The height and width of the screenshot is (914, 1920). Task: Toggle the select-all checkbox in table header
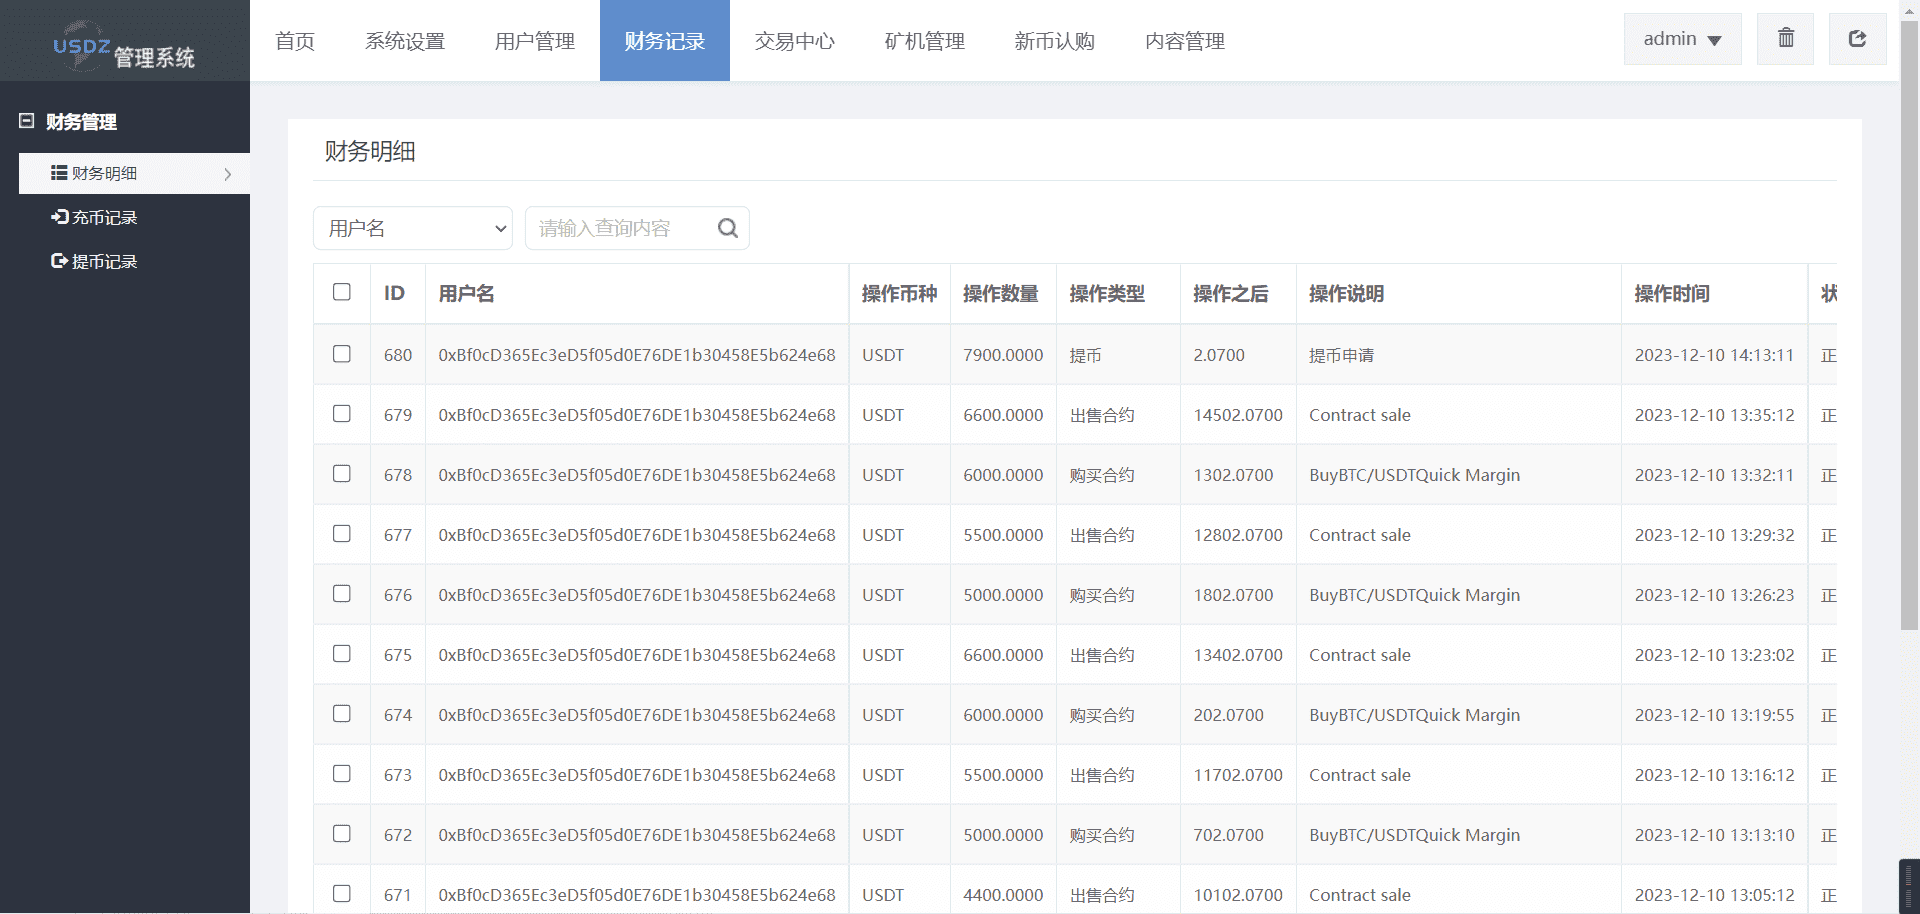click(342, 292)
